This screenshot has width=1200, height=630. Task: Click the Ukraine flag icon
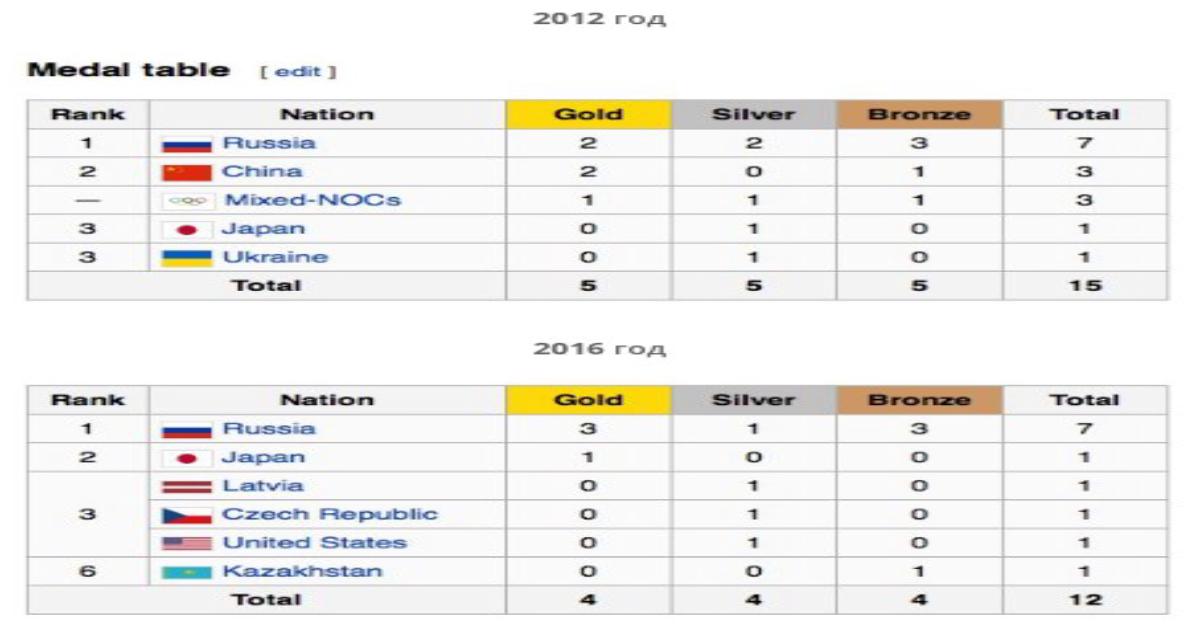tap(187, 258)
